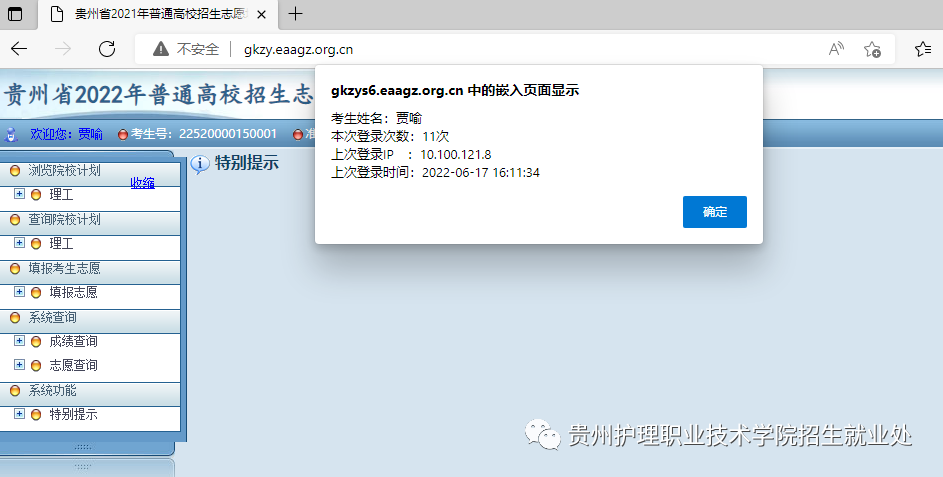
Task: Select 特别提示 item in sidebar tree
Action: click(x=73, y=414)
